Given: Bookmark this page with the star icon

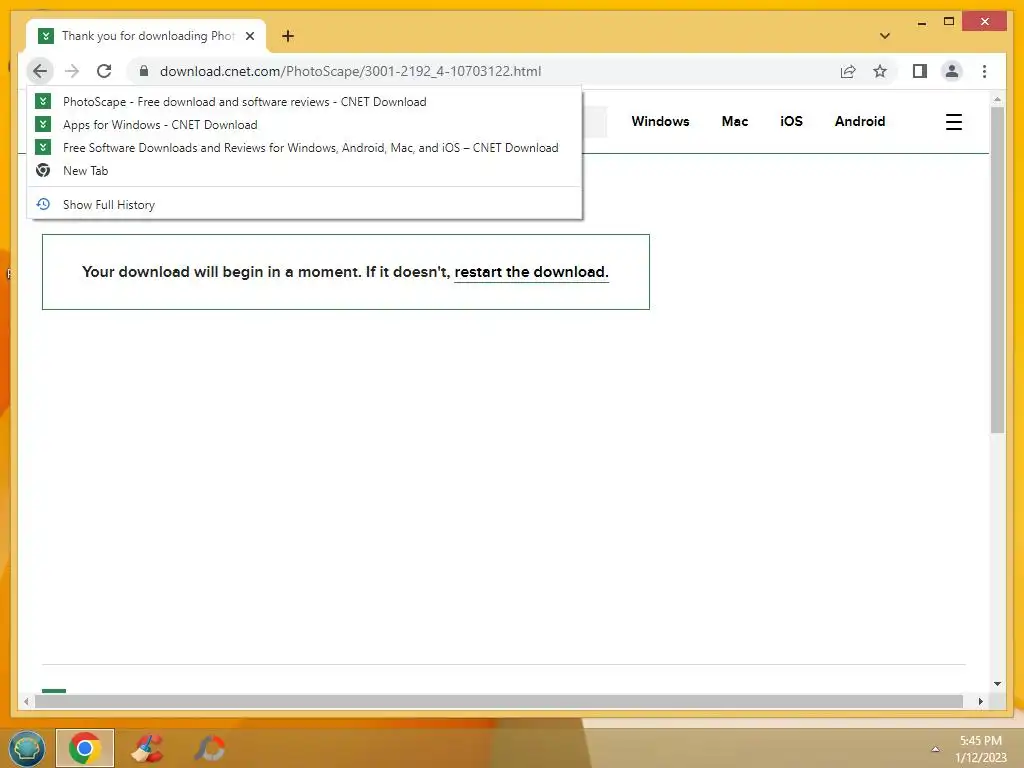Looking at the screenshot, I should (880, 71).
